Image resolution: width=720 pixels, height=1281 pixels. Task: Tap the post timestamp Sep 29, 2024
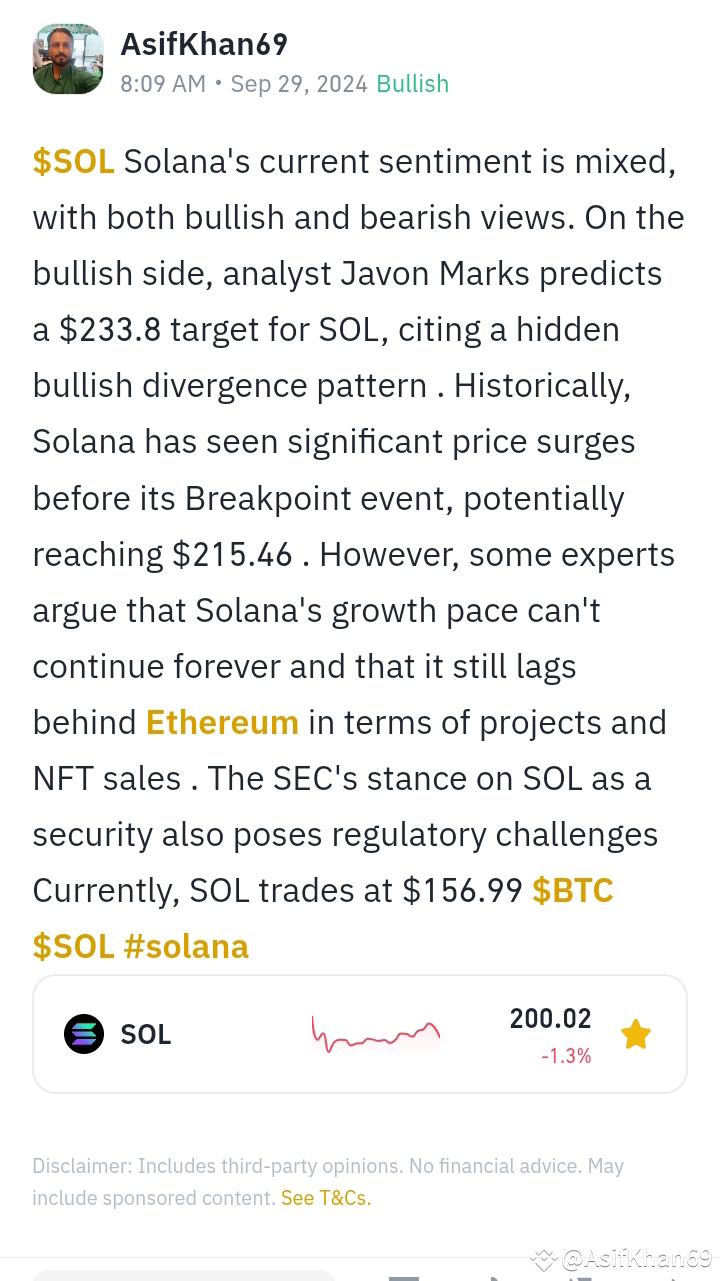pos(299,84)
